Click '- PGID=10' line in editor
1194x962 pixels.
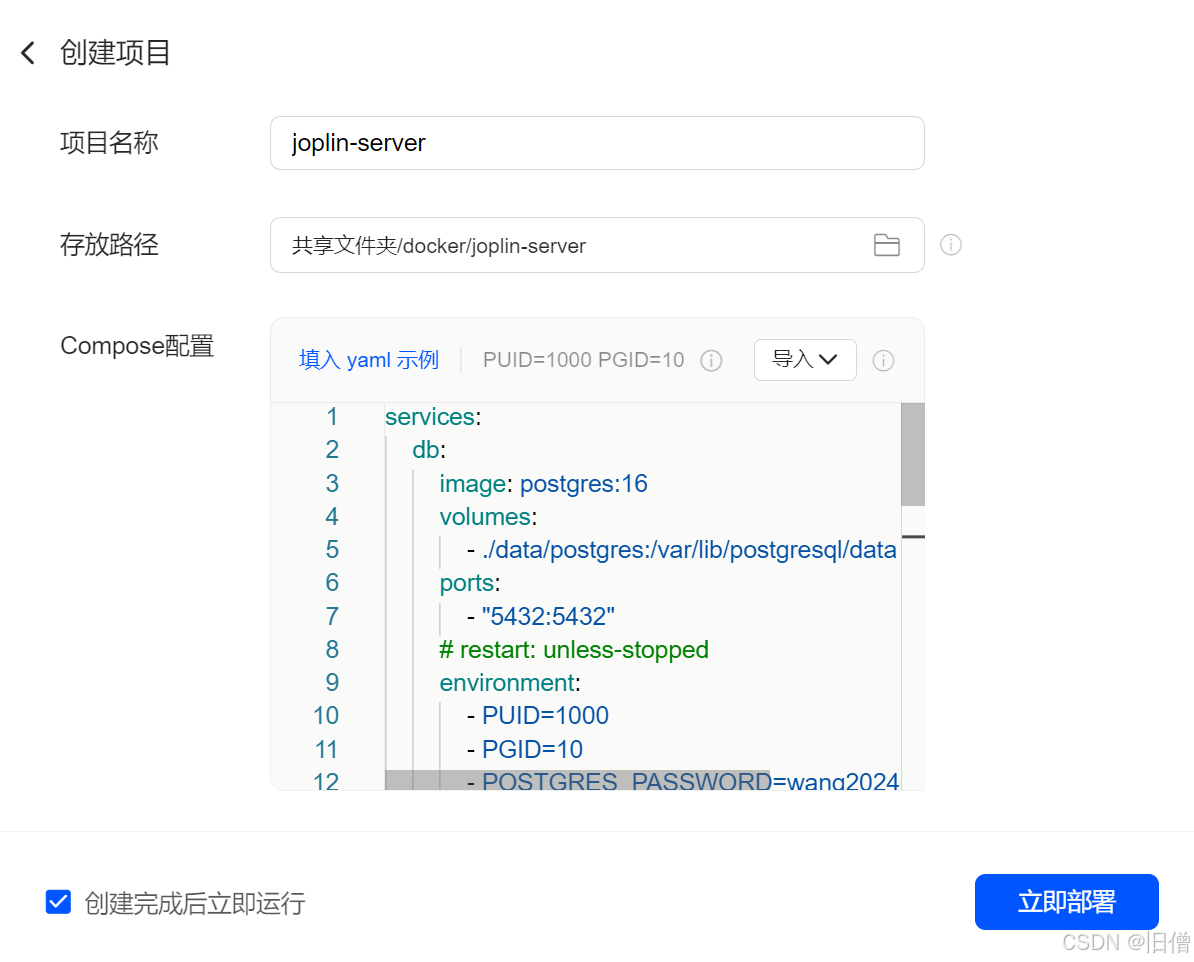pos(525,749)
